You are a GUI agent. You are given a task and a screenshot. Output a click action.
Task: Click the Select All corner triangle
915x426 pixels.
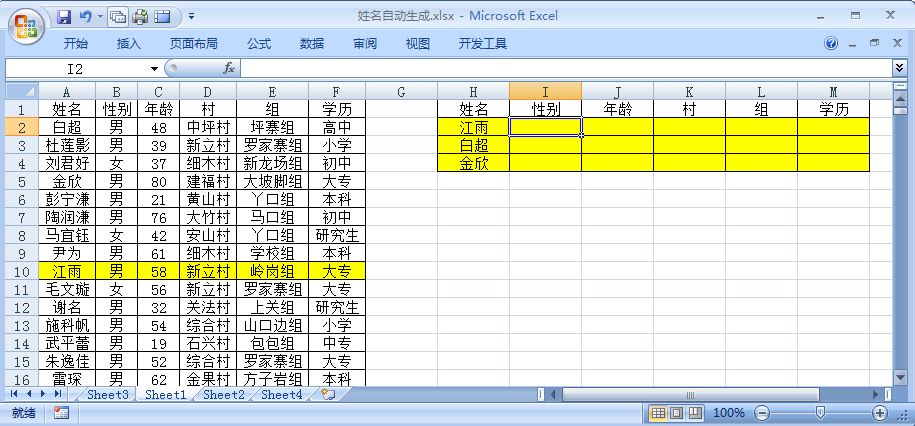(x=22, y=91)
